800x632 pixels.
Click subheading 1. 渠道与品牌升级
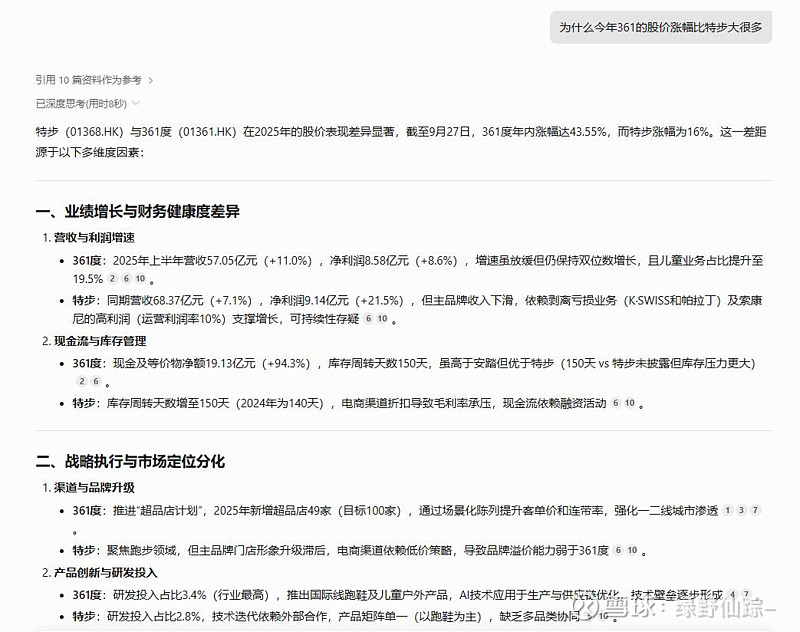[x=88, y=488]
